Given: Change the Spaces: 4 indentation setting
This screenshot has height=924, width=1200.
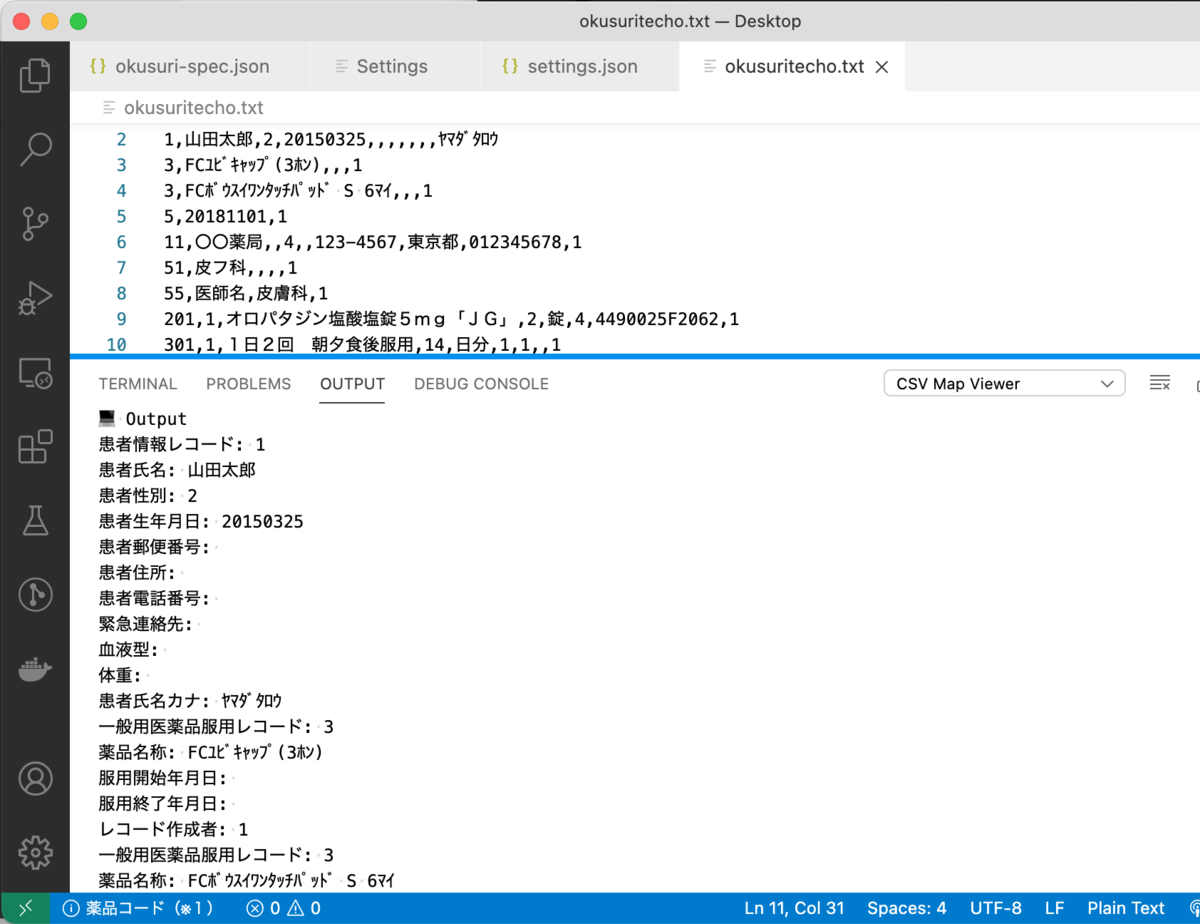Looking at the screenshot, I should 906,908.
